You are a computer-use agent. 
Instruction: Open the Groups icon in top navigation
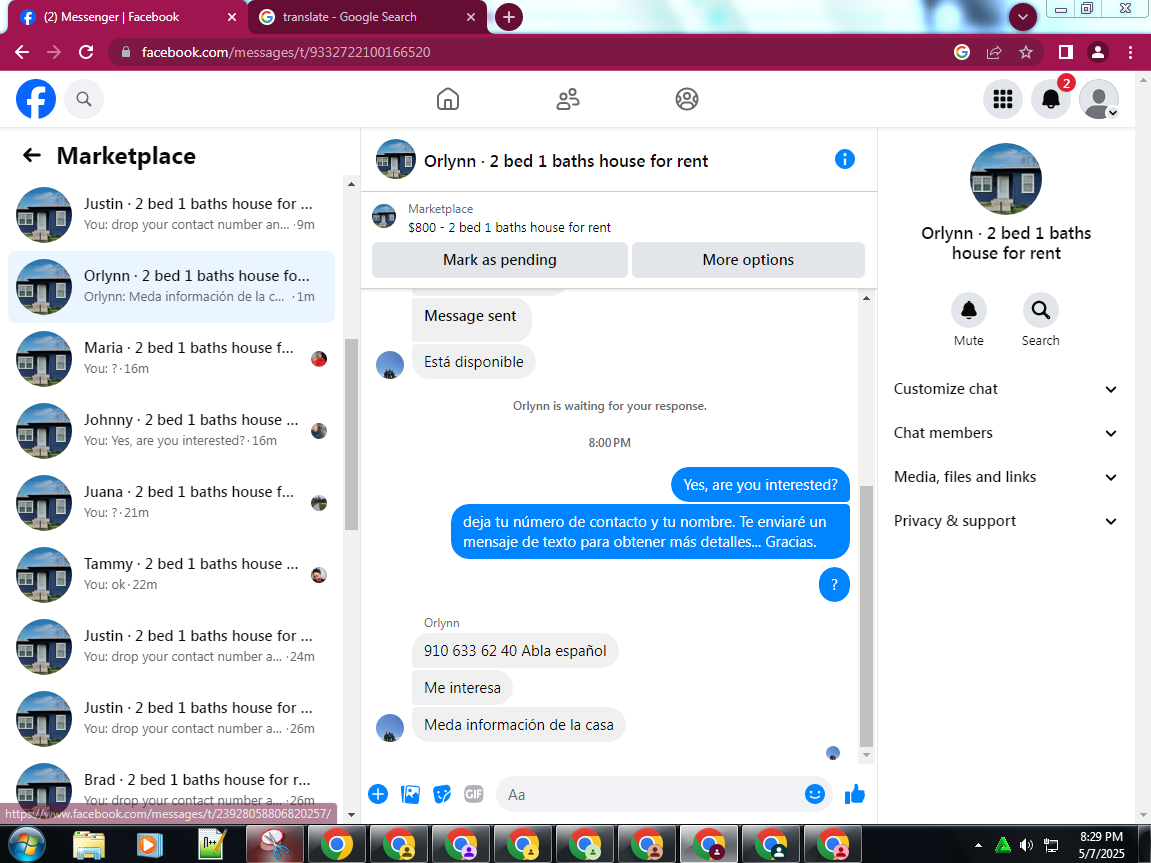pos(686,99)
